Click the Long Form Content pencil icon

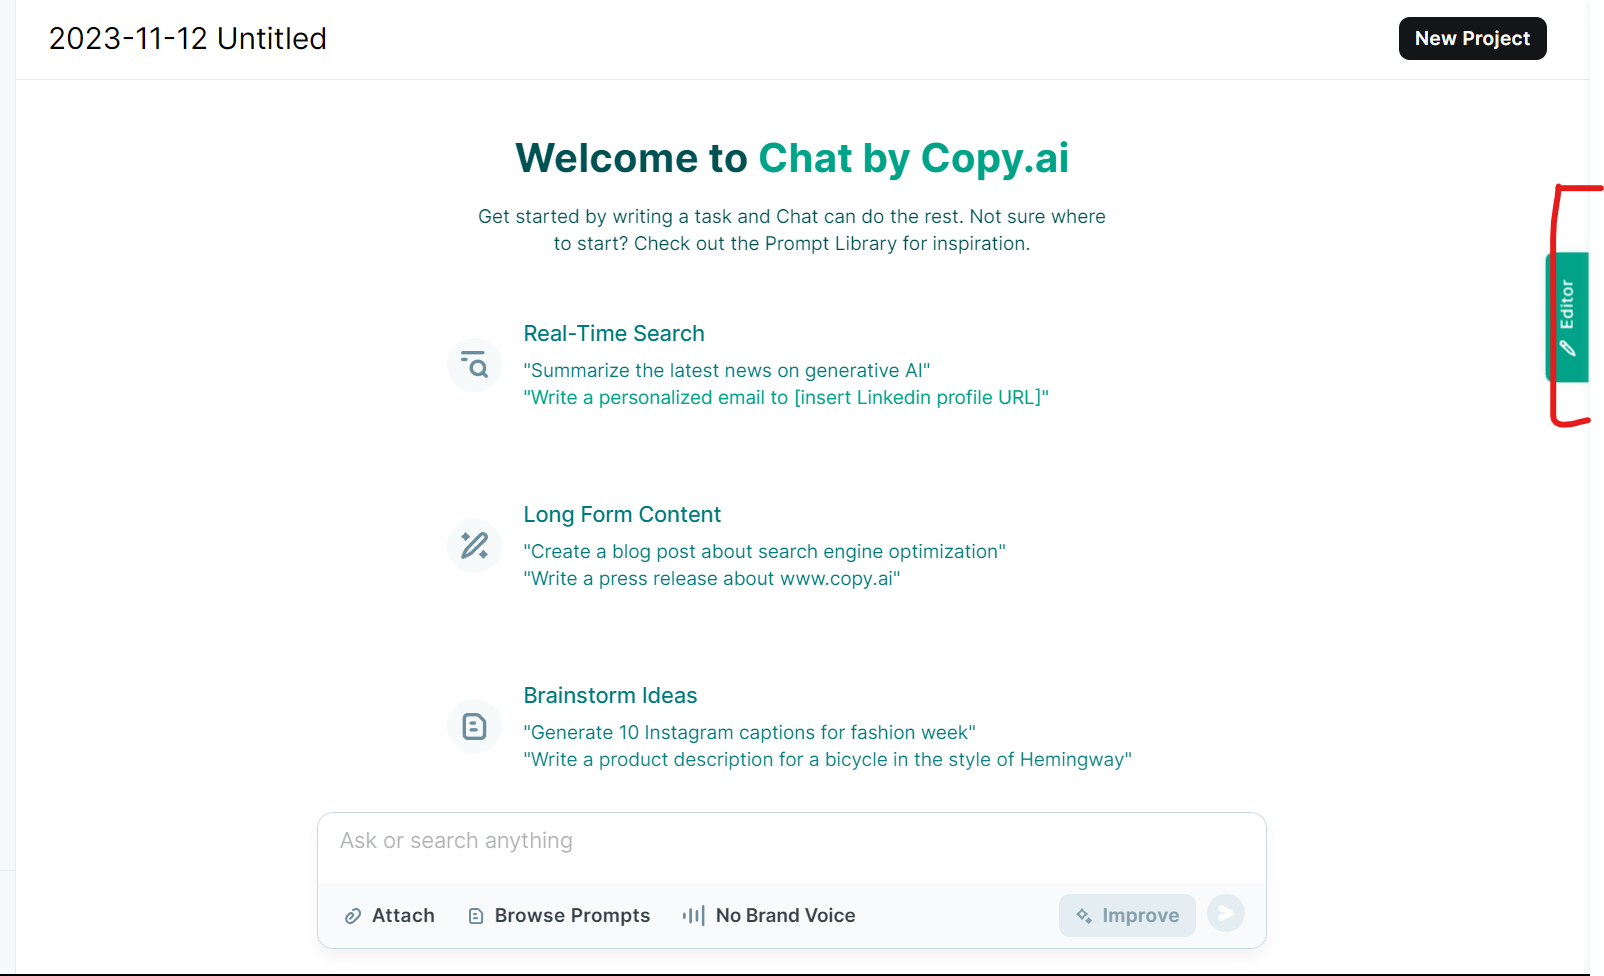(x=474, y=546)
